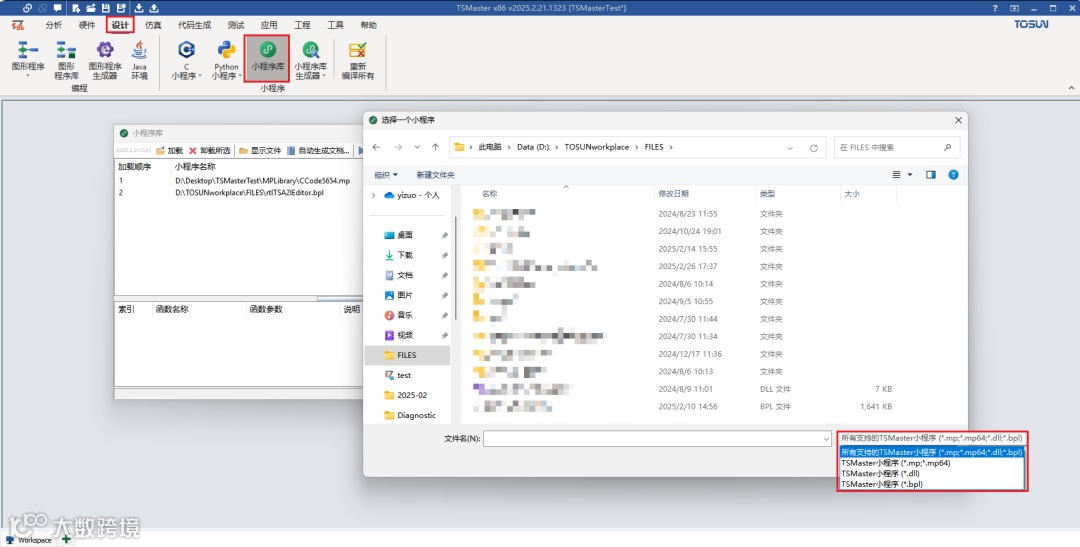Click the download arrow icon in title bar
Image resolution: width=1080 pixels, height=547 pixels.
[139, 8]
